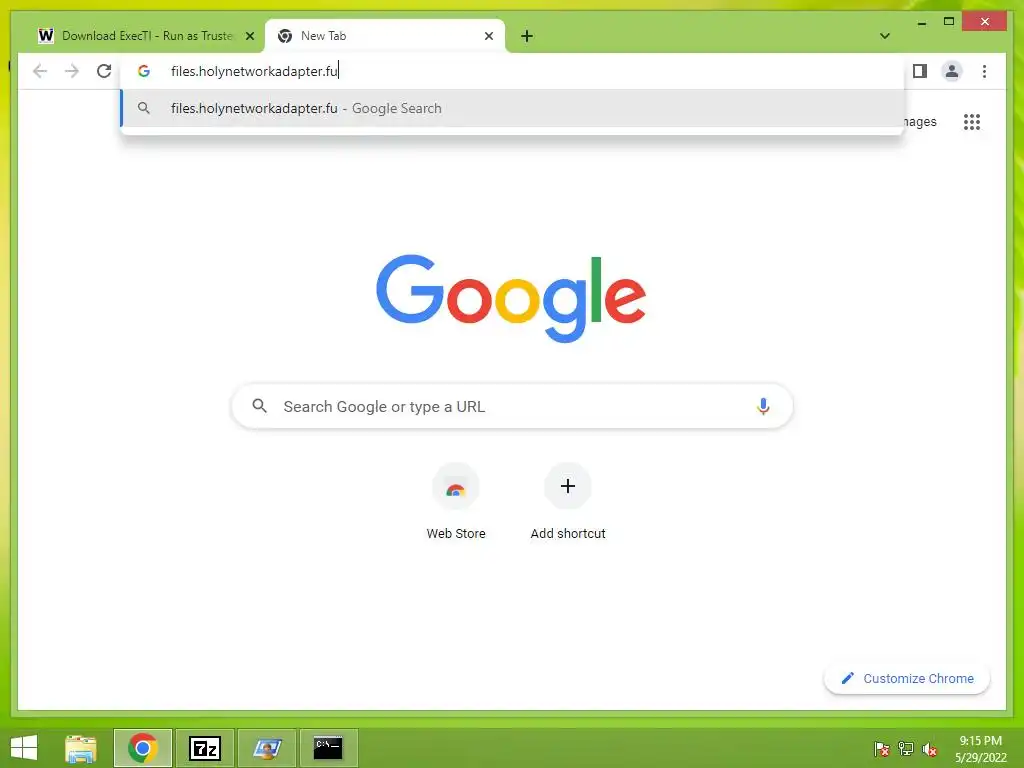Click the Google G icon in address bar
Viewport: 1024px width, 768px height.
pyautogui.click(x=144, y=71)
